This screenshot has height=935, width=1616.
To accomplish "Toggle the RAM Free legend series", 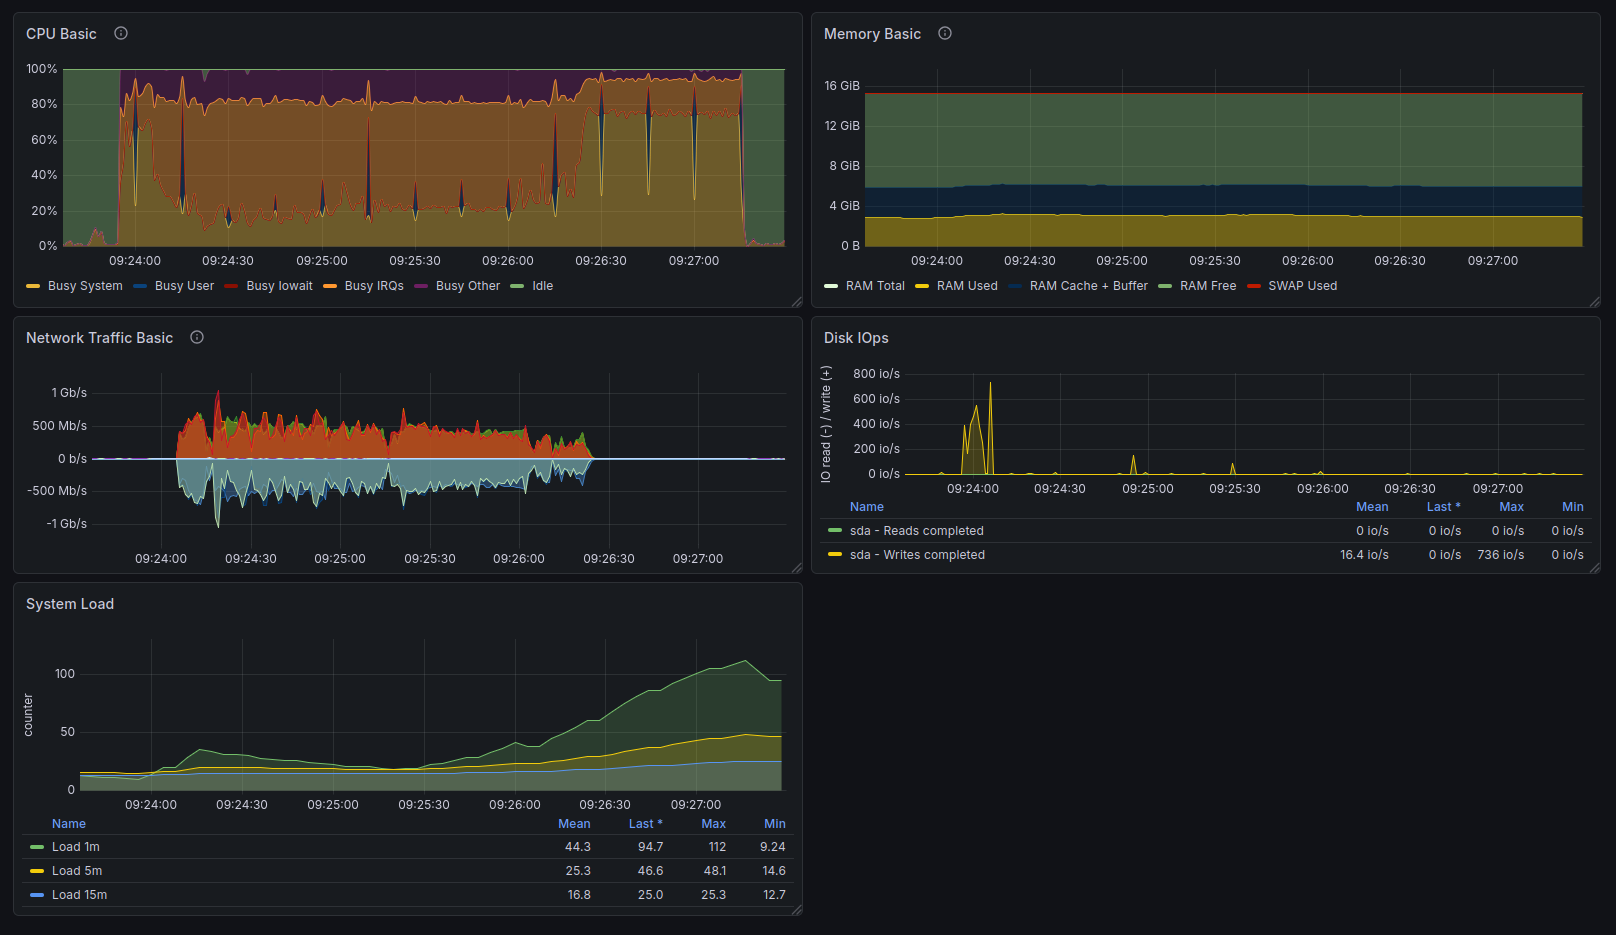I will 1208,286.
